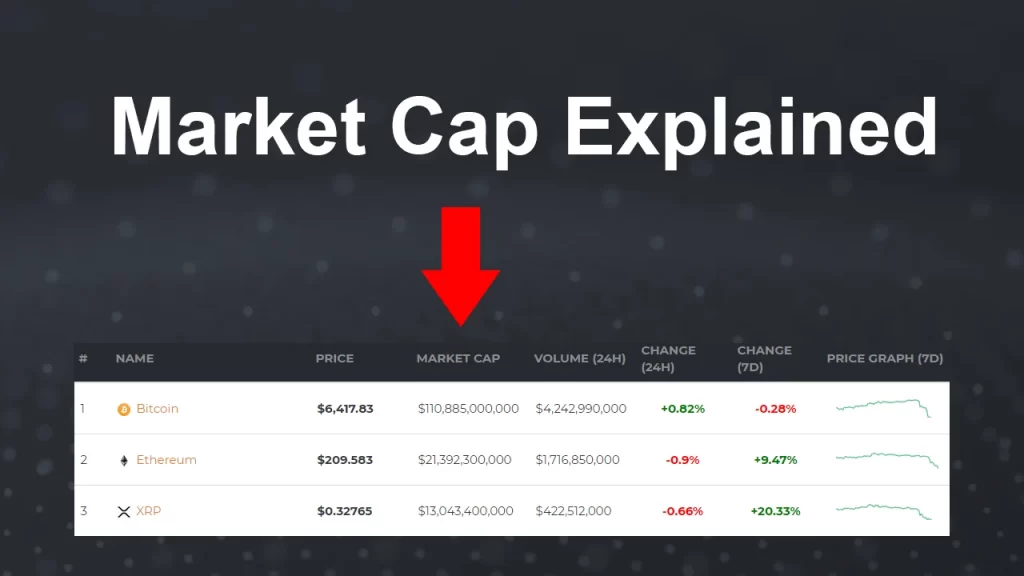The width and height of the screenshot is (1024, 576).
Task: Expand the PRICE GRAPH (7D) header
Action: tap(884, 358)
